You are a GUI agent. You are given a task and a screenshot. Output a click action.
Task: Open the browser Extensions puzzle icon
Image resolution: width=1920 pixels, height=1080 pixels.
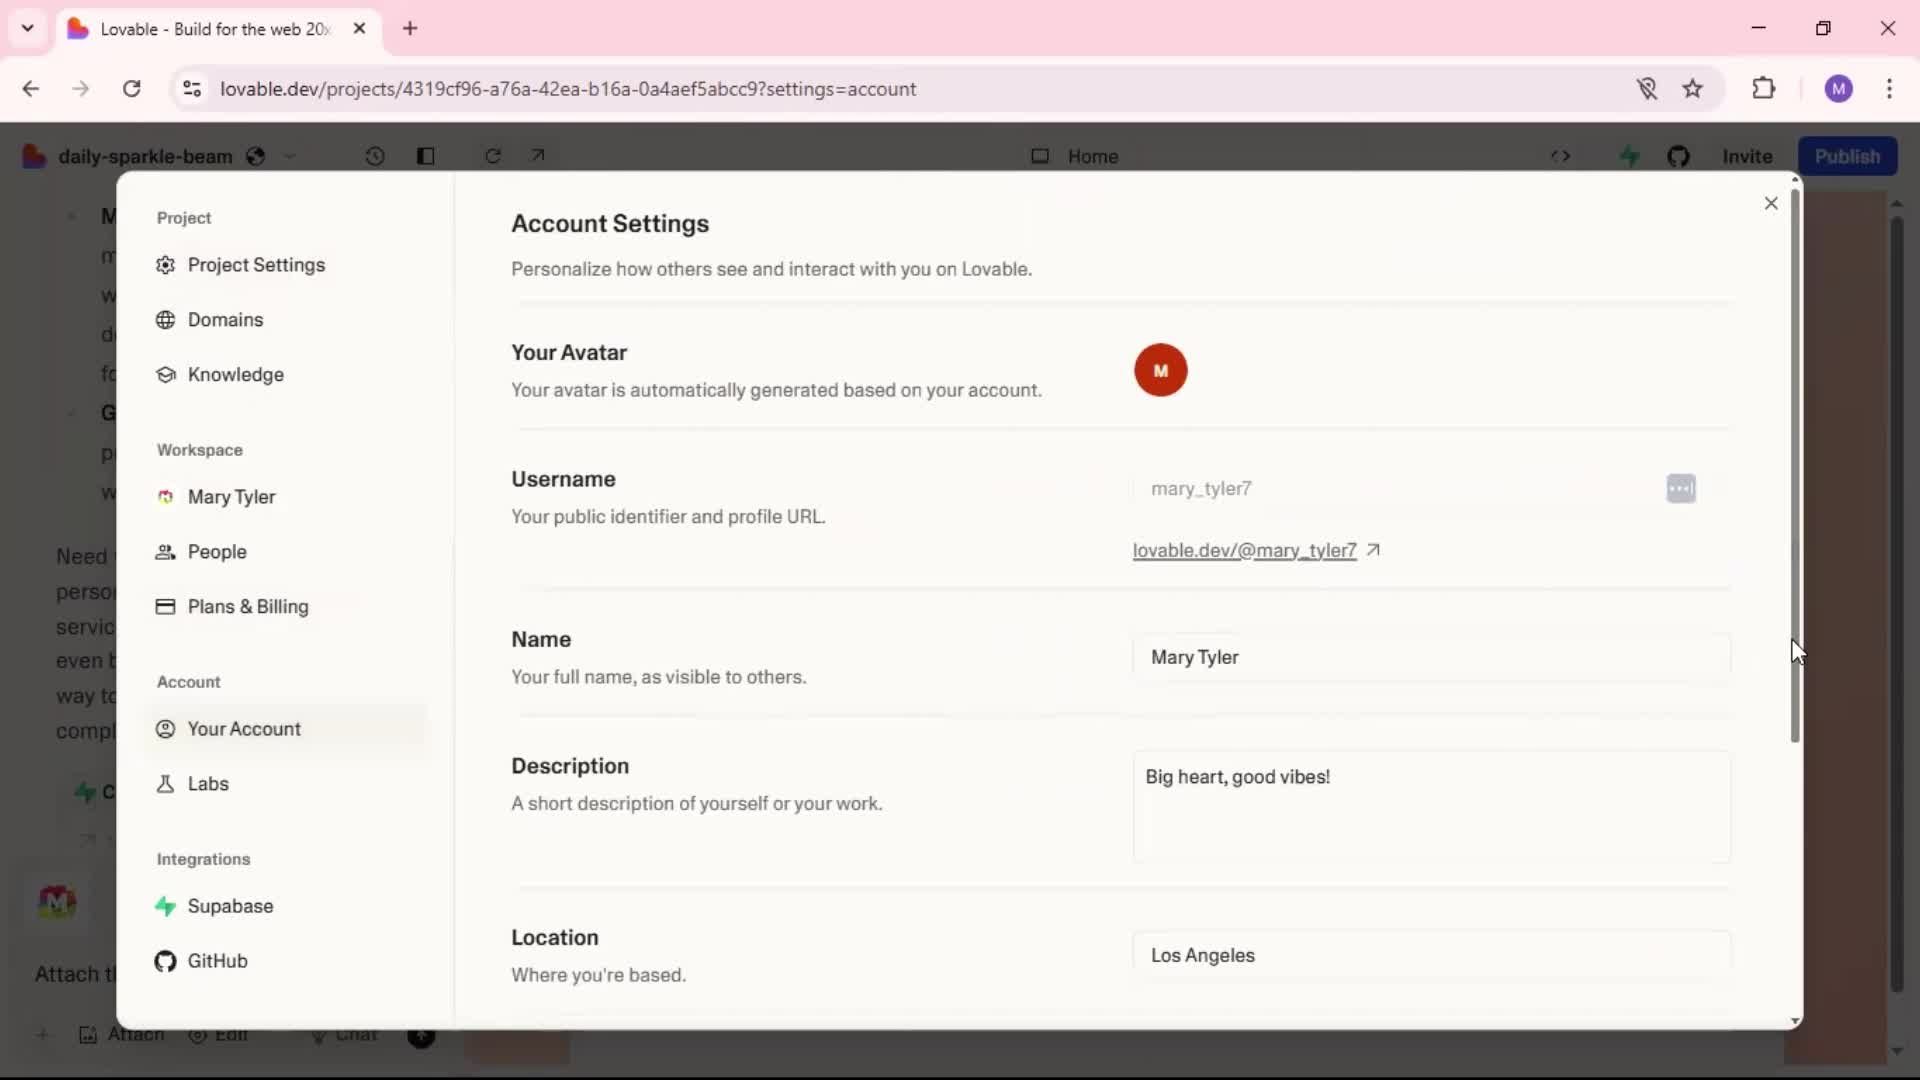pos(1764,88)
